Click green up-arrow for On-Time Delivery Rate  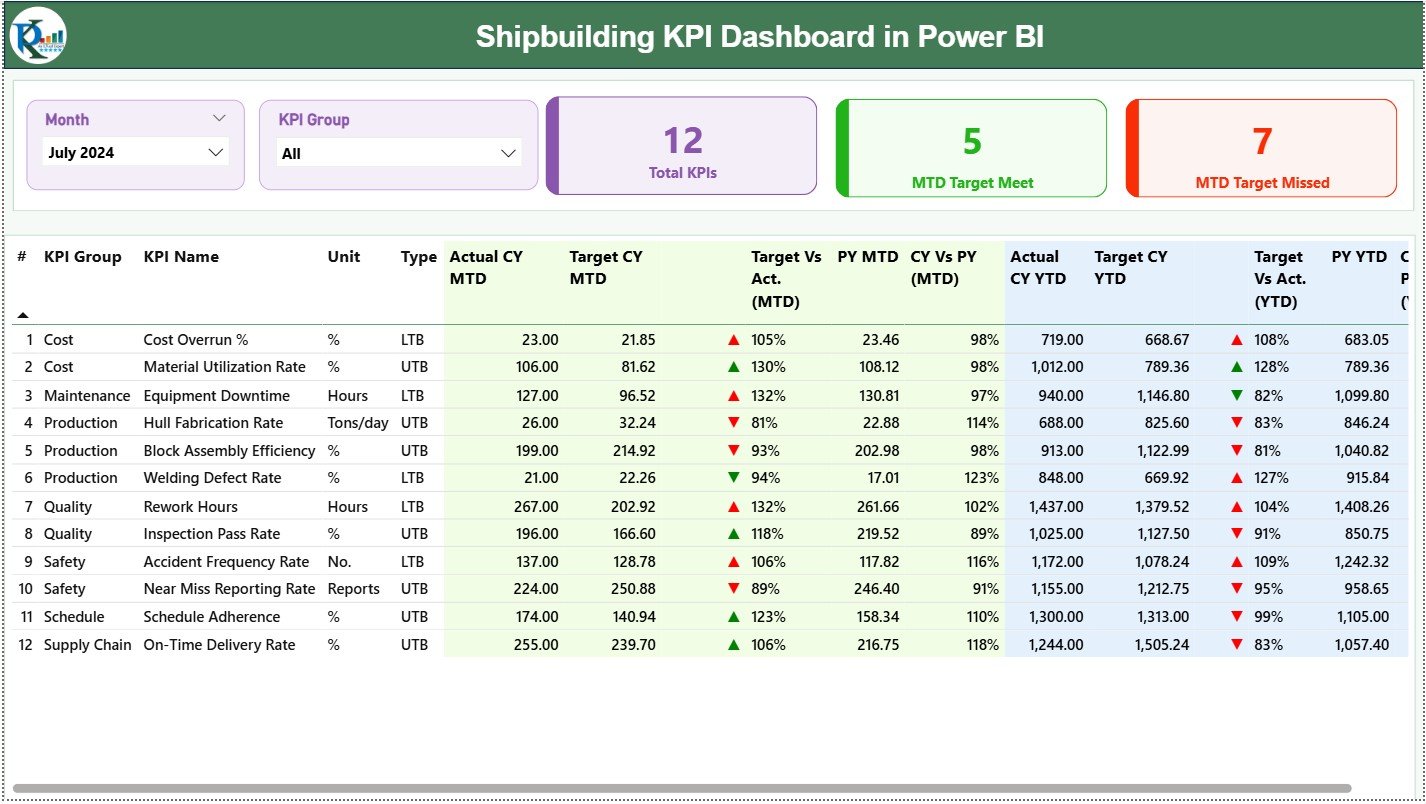tap(731, 645)
